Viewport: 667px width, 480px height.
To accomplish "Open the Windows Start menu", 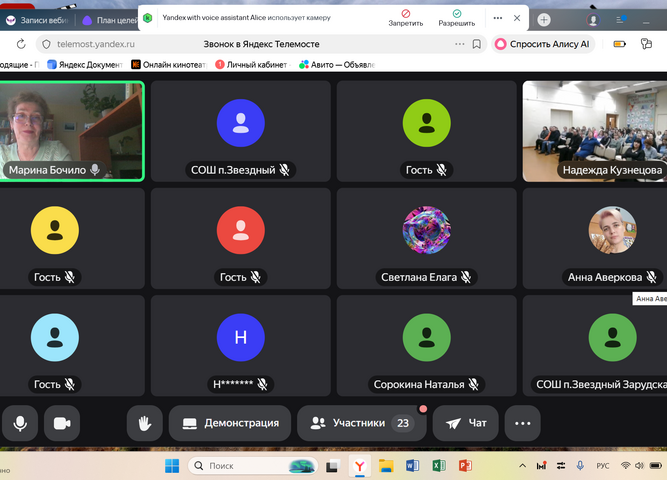I will (172, 466).
